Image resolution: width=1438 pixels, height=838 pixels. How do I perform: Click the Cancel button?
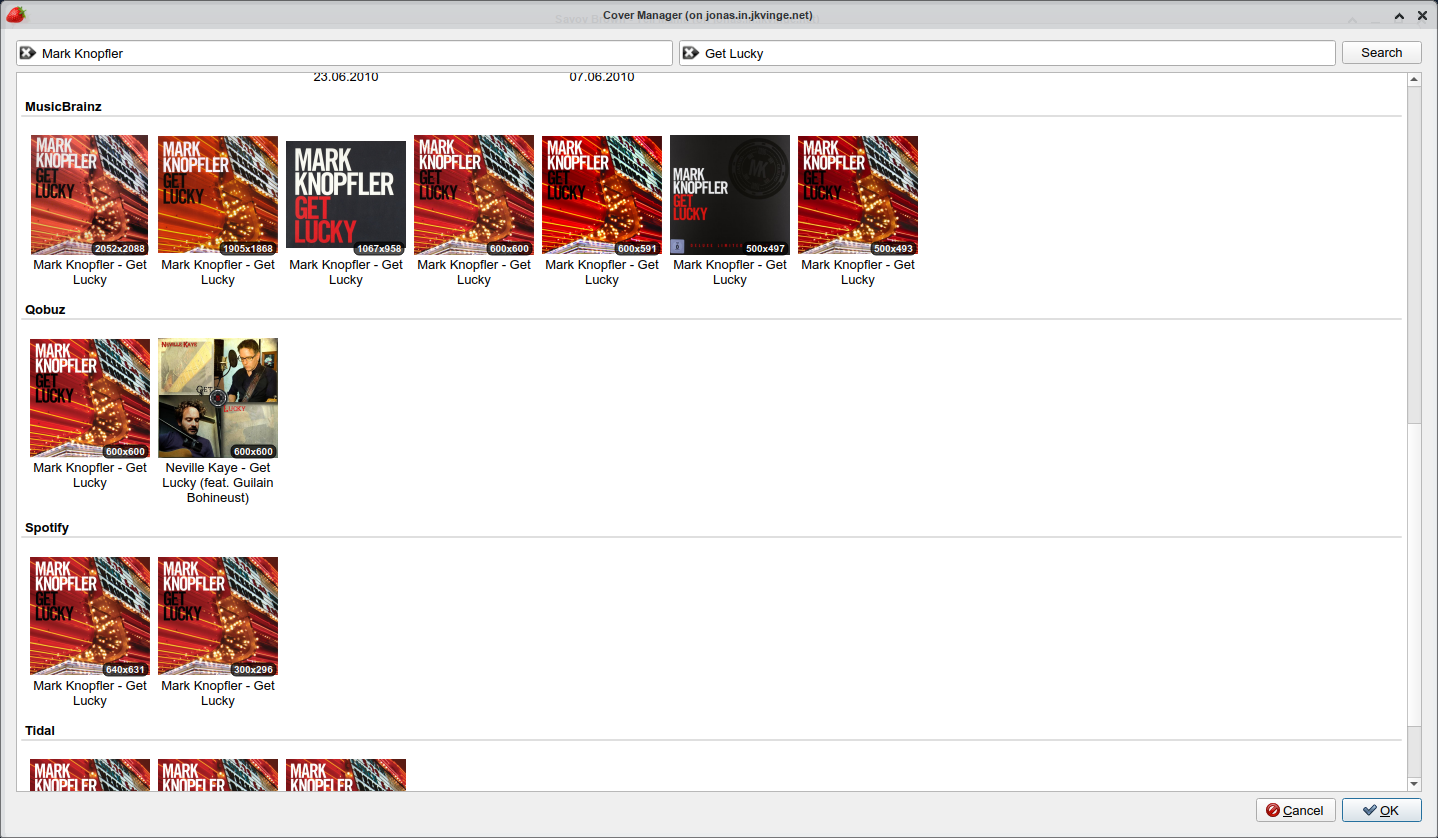[x=1295, y=810]
